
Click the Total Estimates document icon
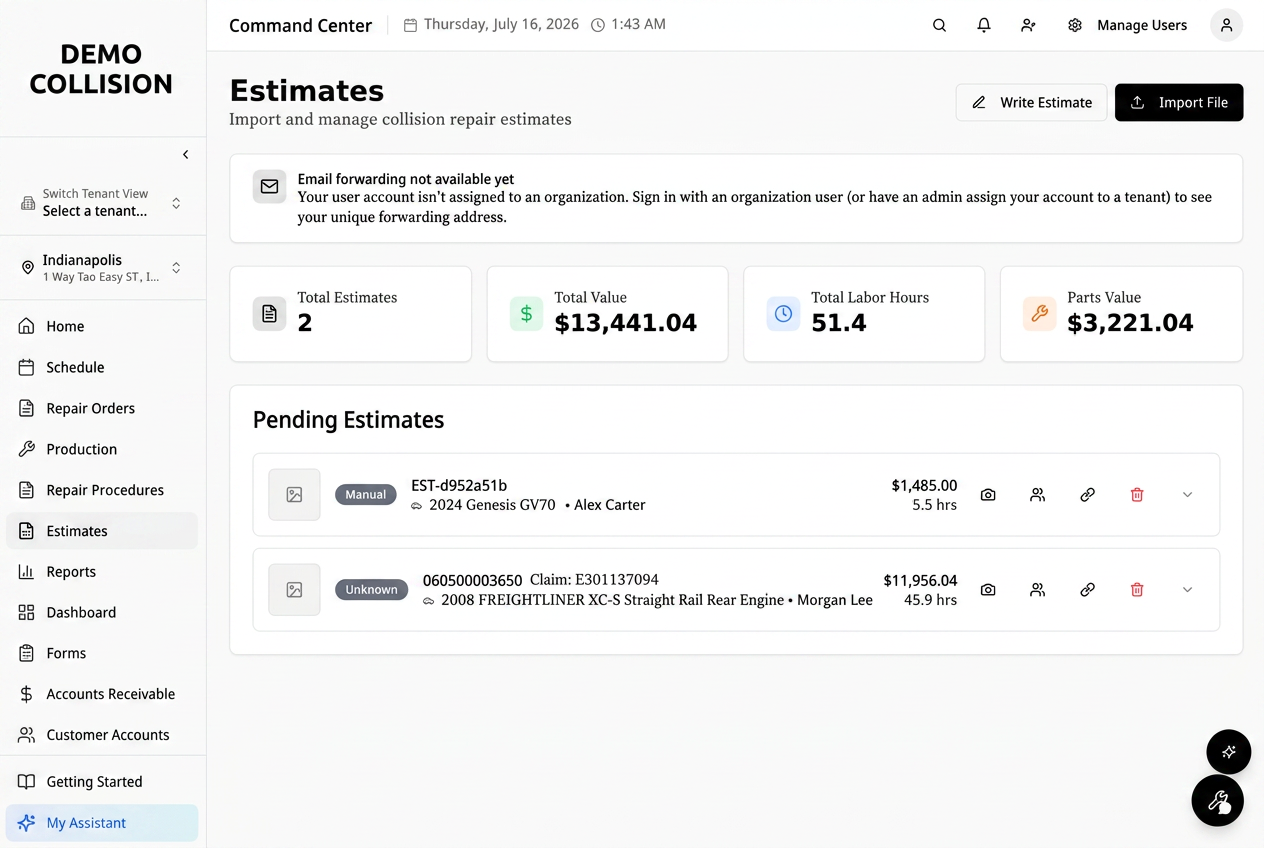(269, 314)
